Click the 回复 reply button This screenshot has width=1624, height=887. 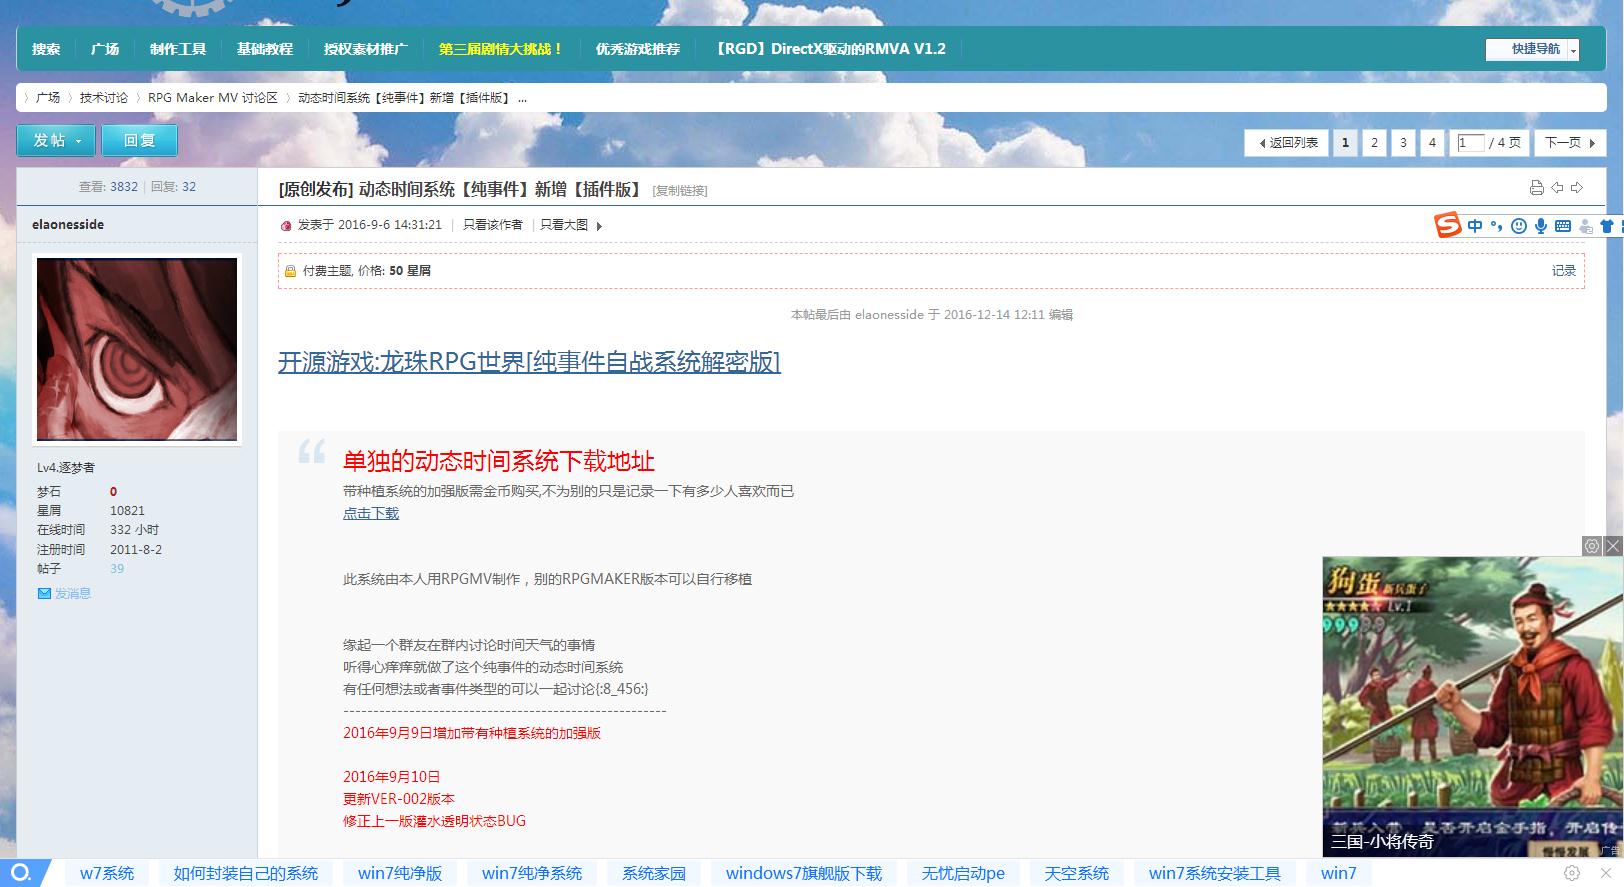139,140
